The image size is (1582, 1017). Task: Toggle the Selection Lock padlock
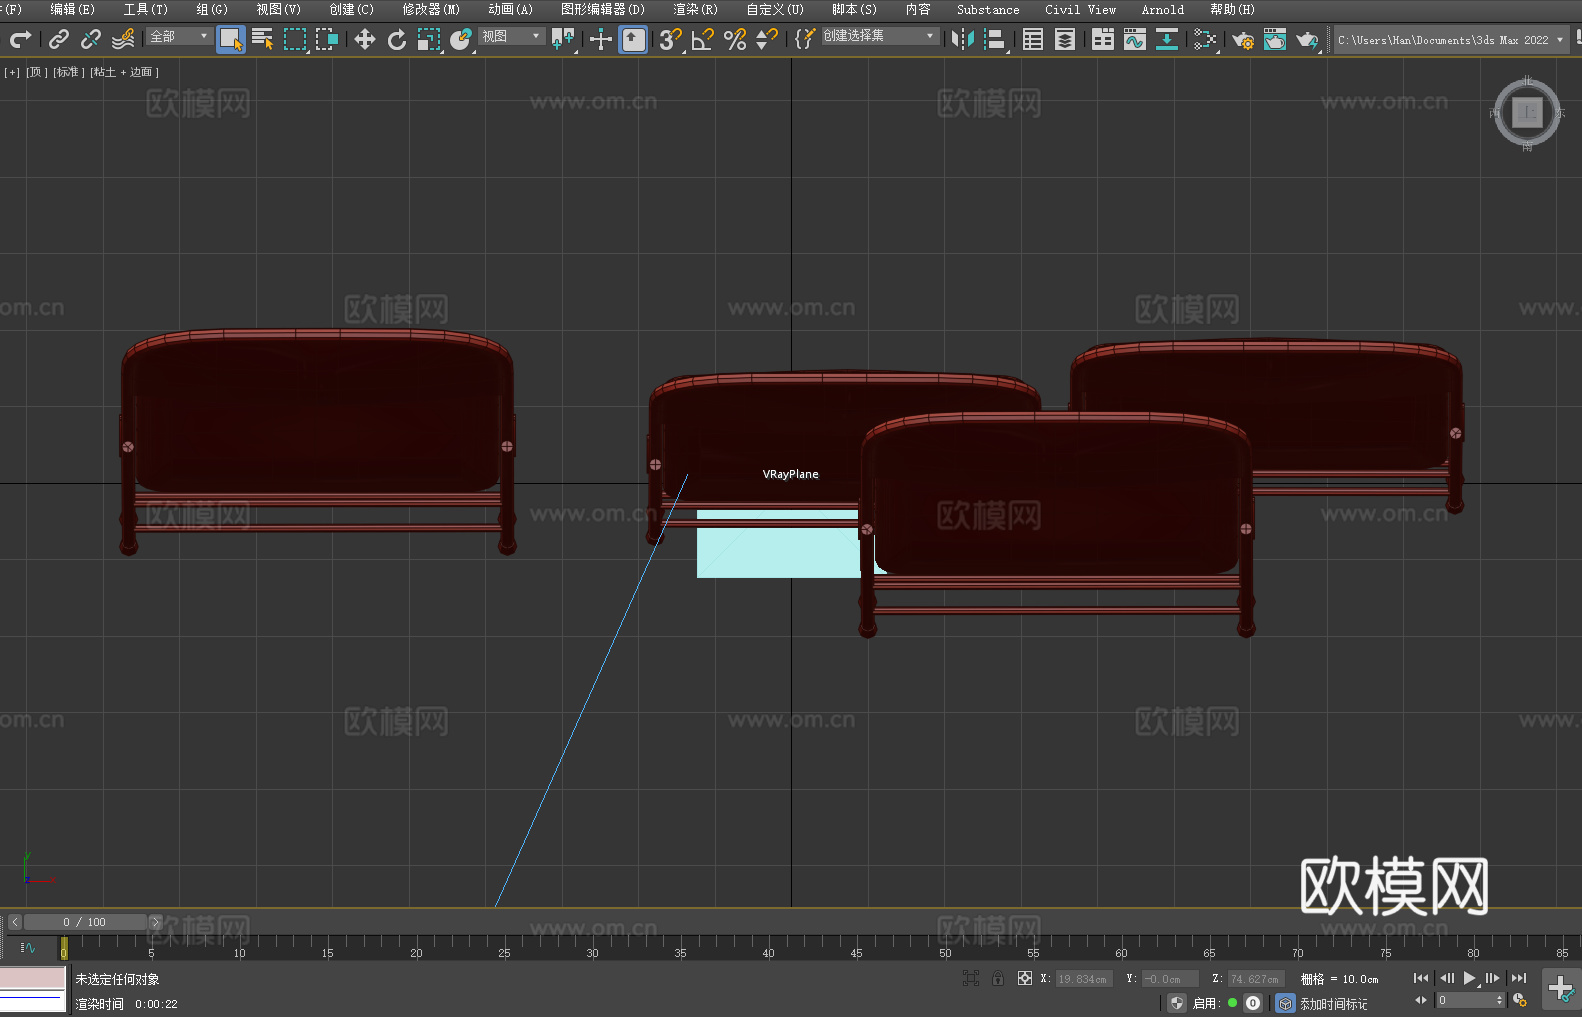coord(998,978)
